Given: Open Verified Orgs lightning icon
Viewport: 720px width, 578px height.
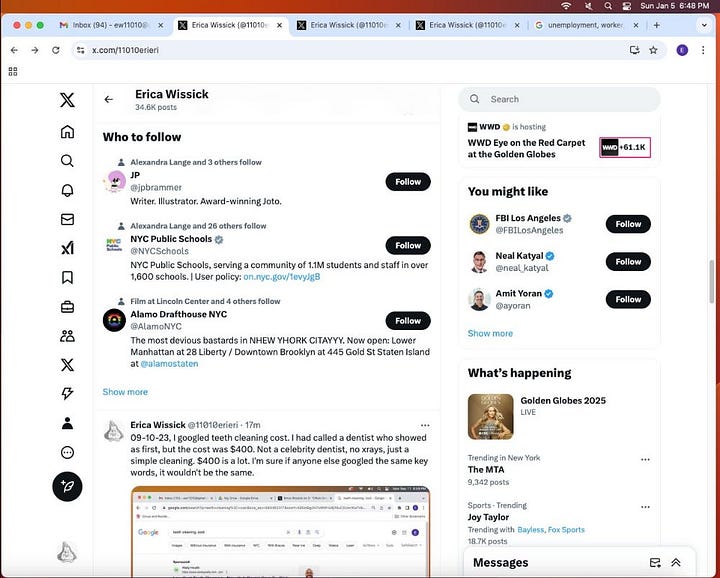Looking at the screenshot, I should point(67,393).
